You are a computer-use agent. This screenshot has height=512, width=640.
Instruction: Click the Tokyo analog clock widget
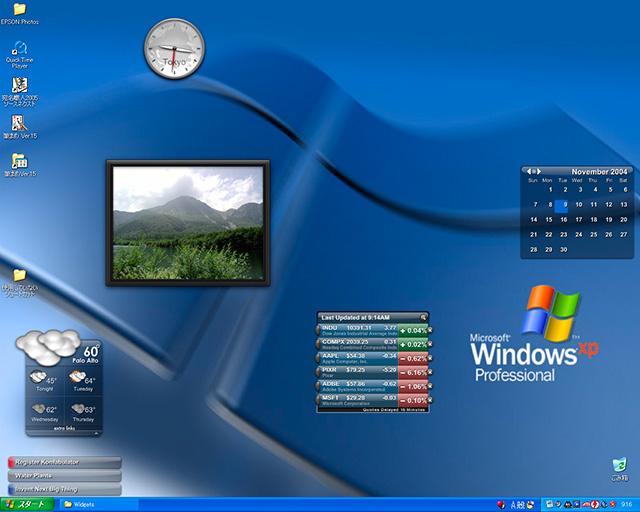(174, 48)
